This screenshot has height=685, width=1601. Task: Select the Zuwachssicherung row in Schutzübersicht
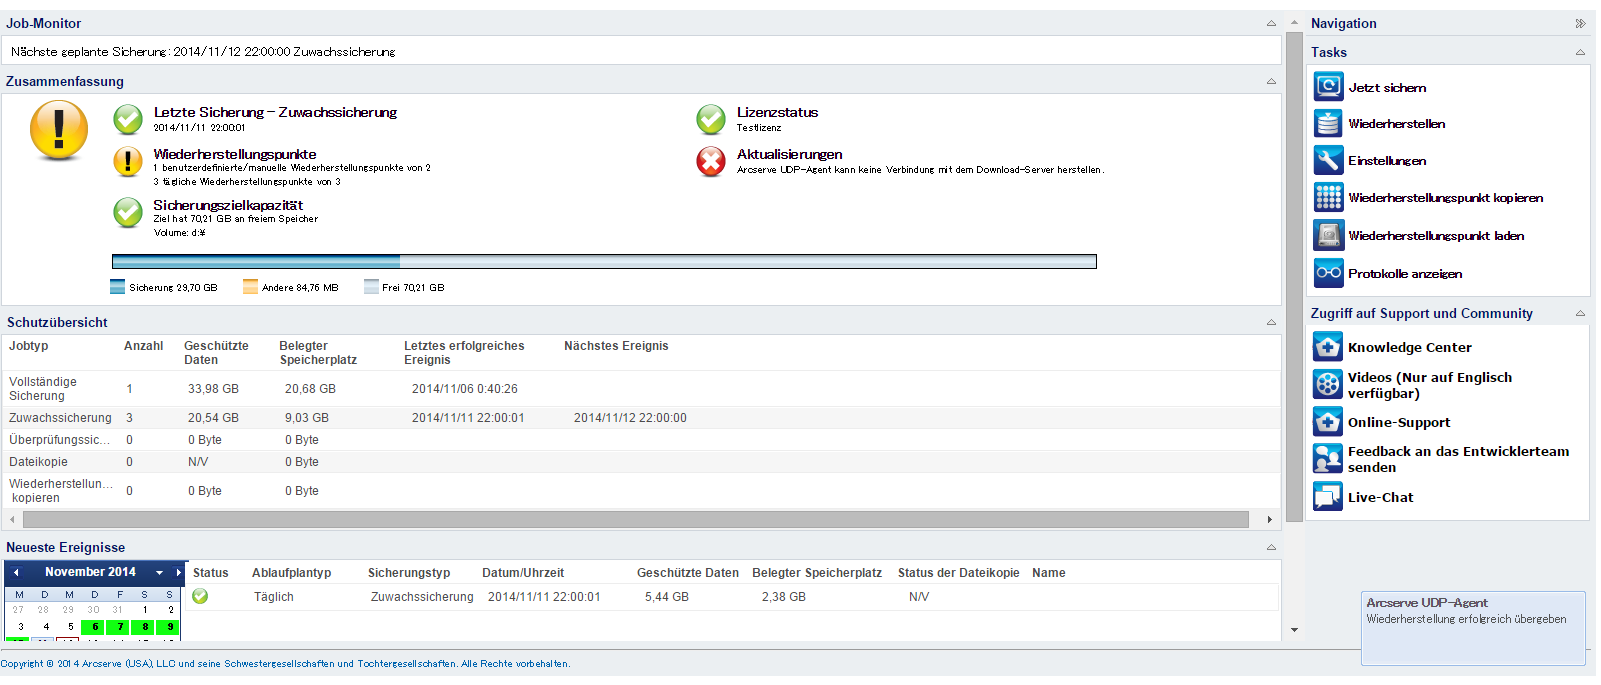tap(641, 418)
